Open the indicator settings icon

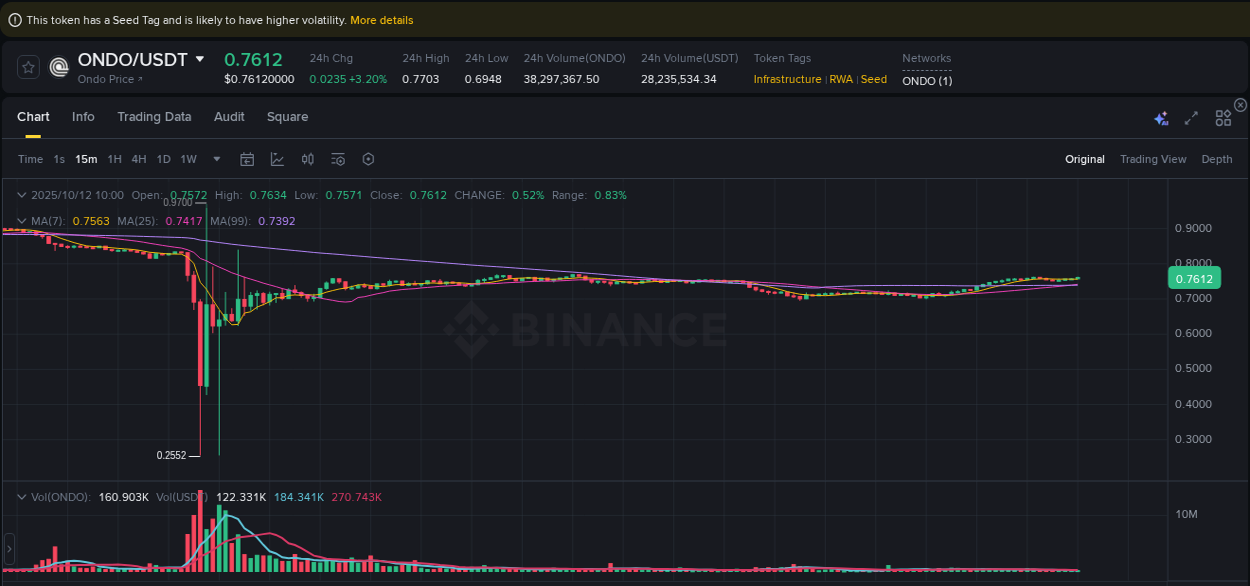(338, 159)
